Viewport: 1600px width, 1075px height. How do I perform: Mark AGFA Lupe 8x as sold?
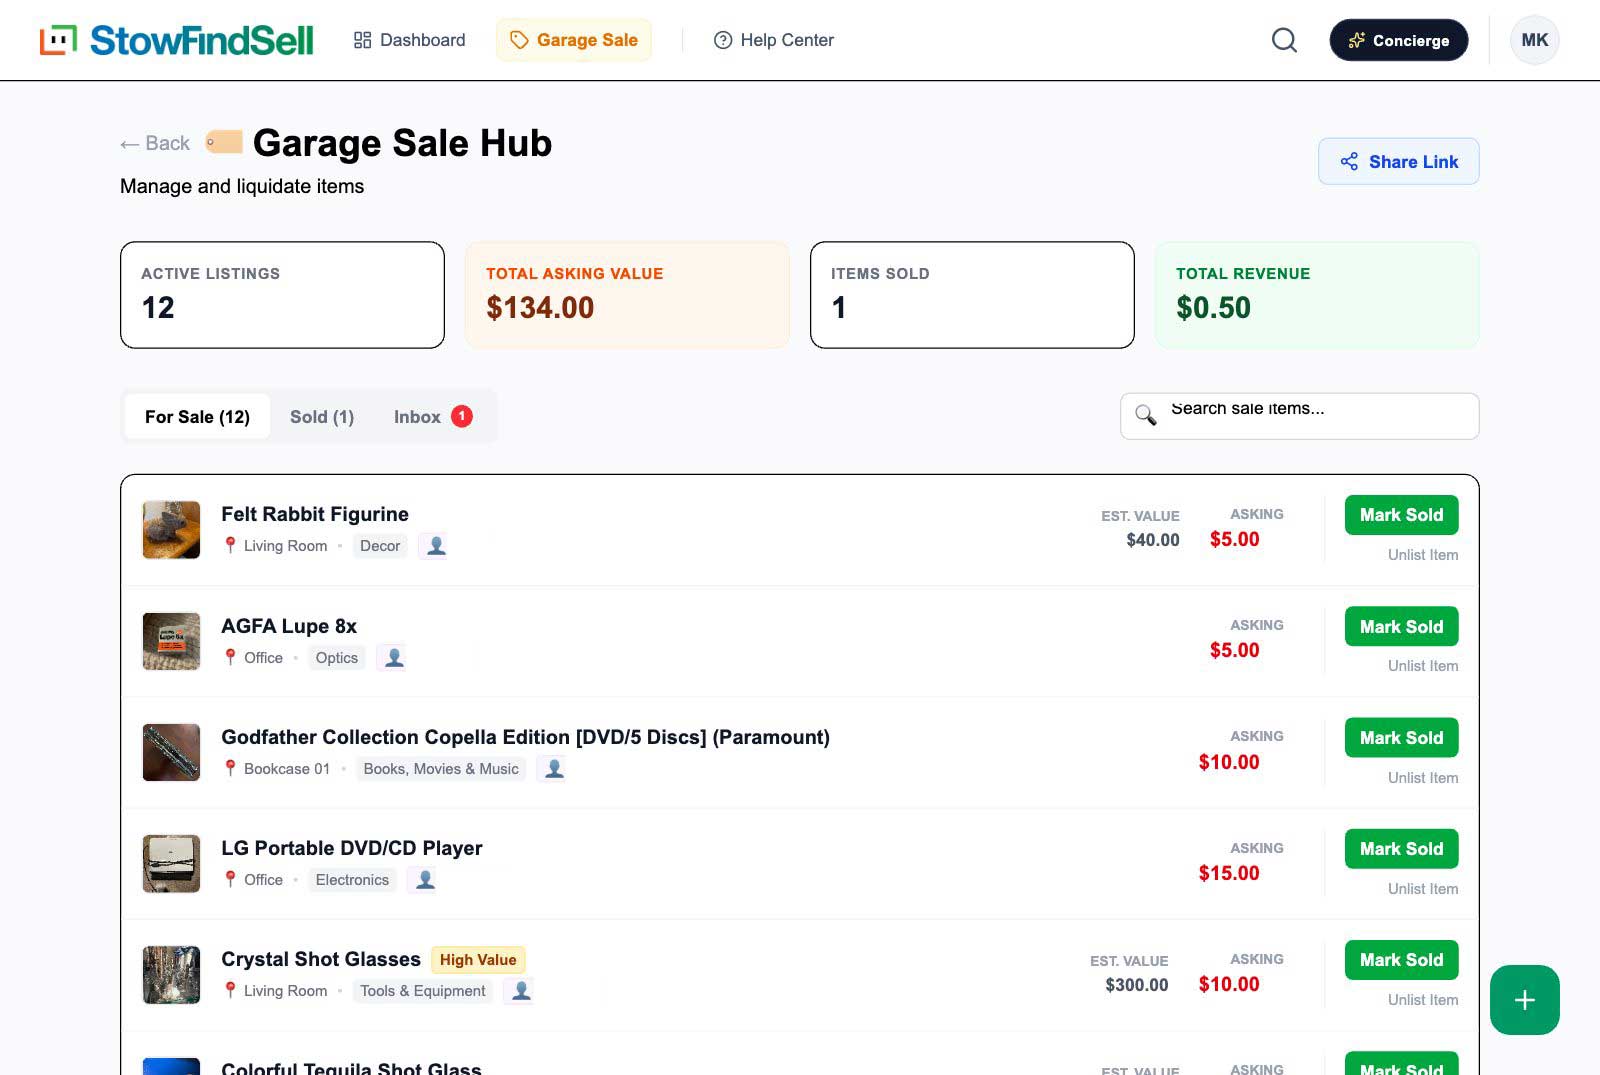click(1401, 626)
